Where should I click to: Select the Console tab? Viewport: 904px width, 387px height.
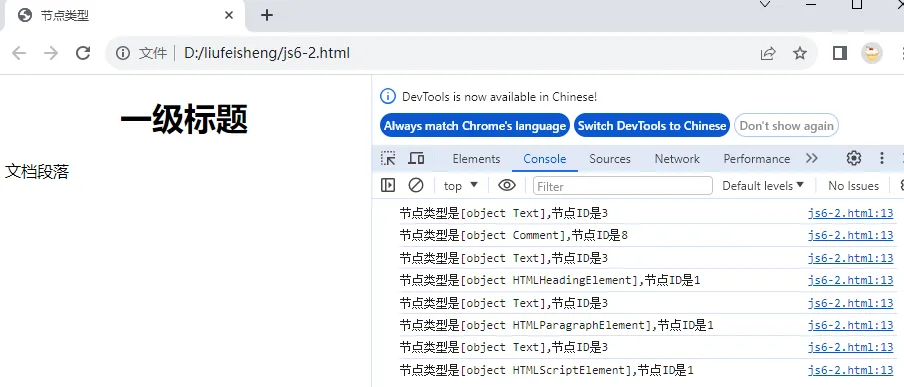[545, 159]
